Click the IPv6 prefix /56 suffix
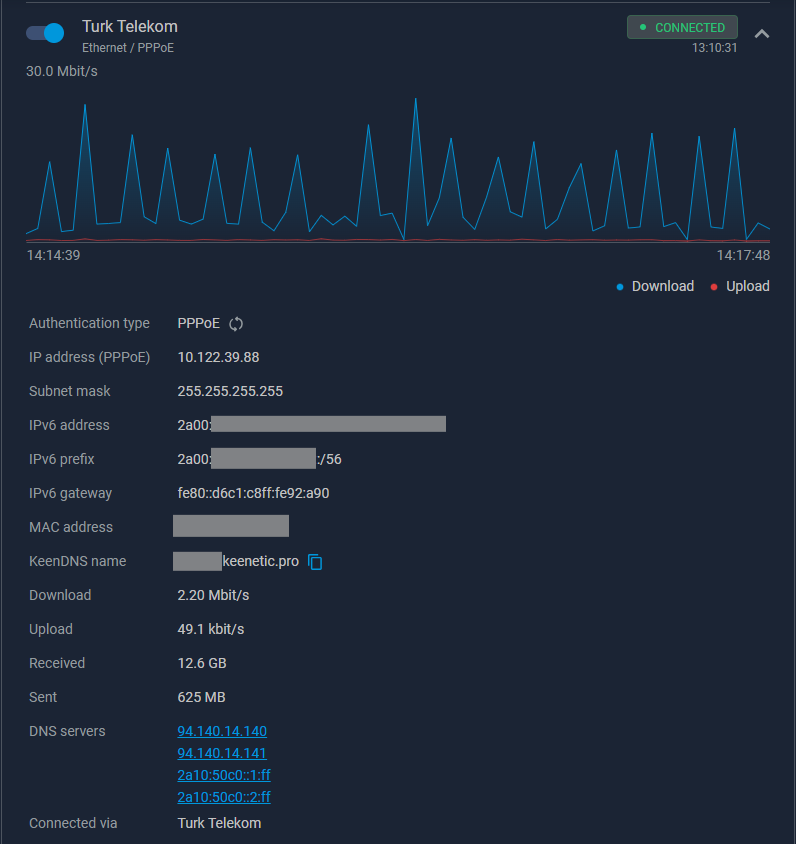Viewport: 796px width, 844px height. tap(329, 459)
